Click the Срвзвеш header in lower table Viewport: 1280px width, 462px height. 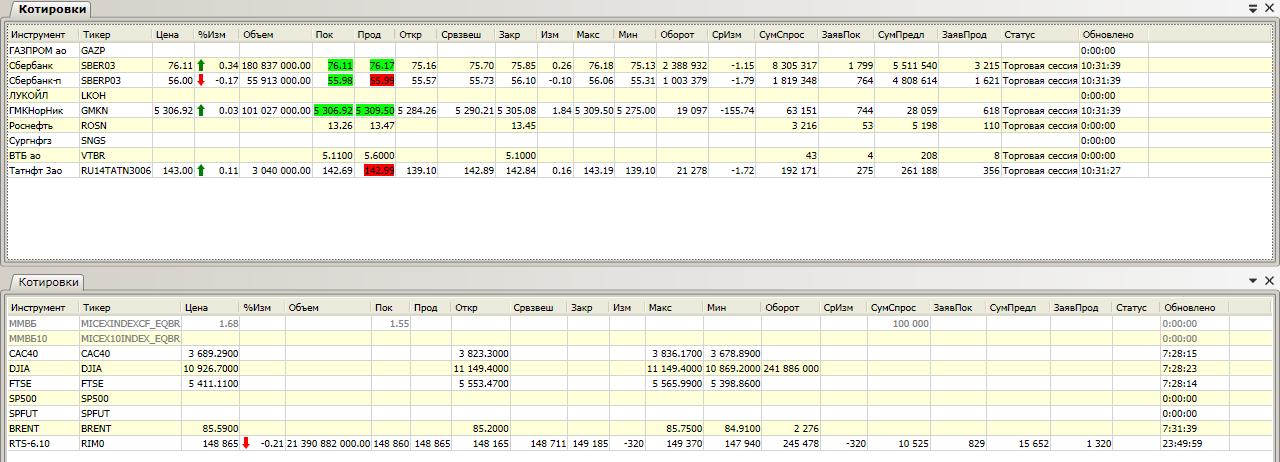538,307
